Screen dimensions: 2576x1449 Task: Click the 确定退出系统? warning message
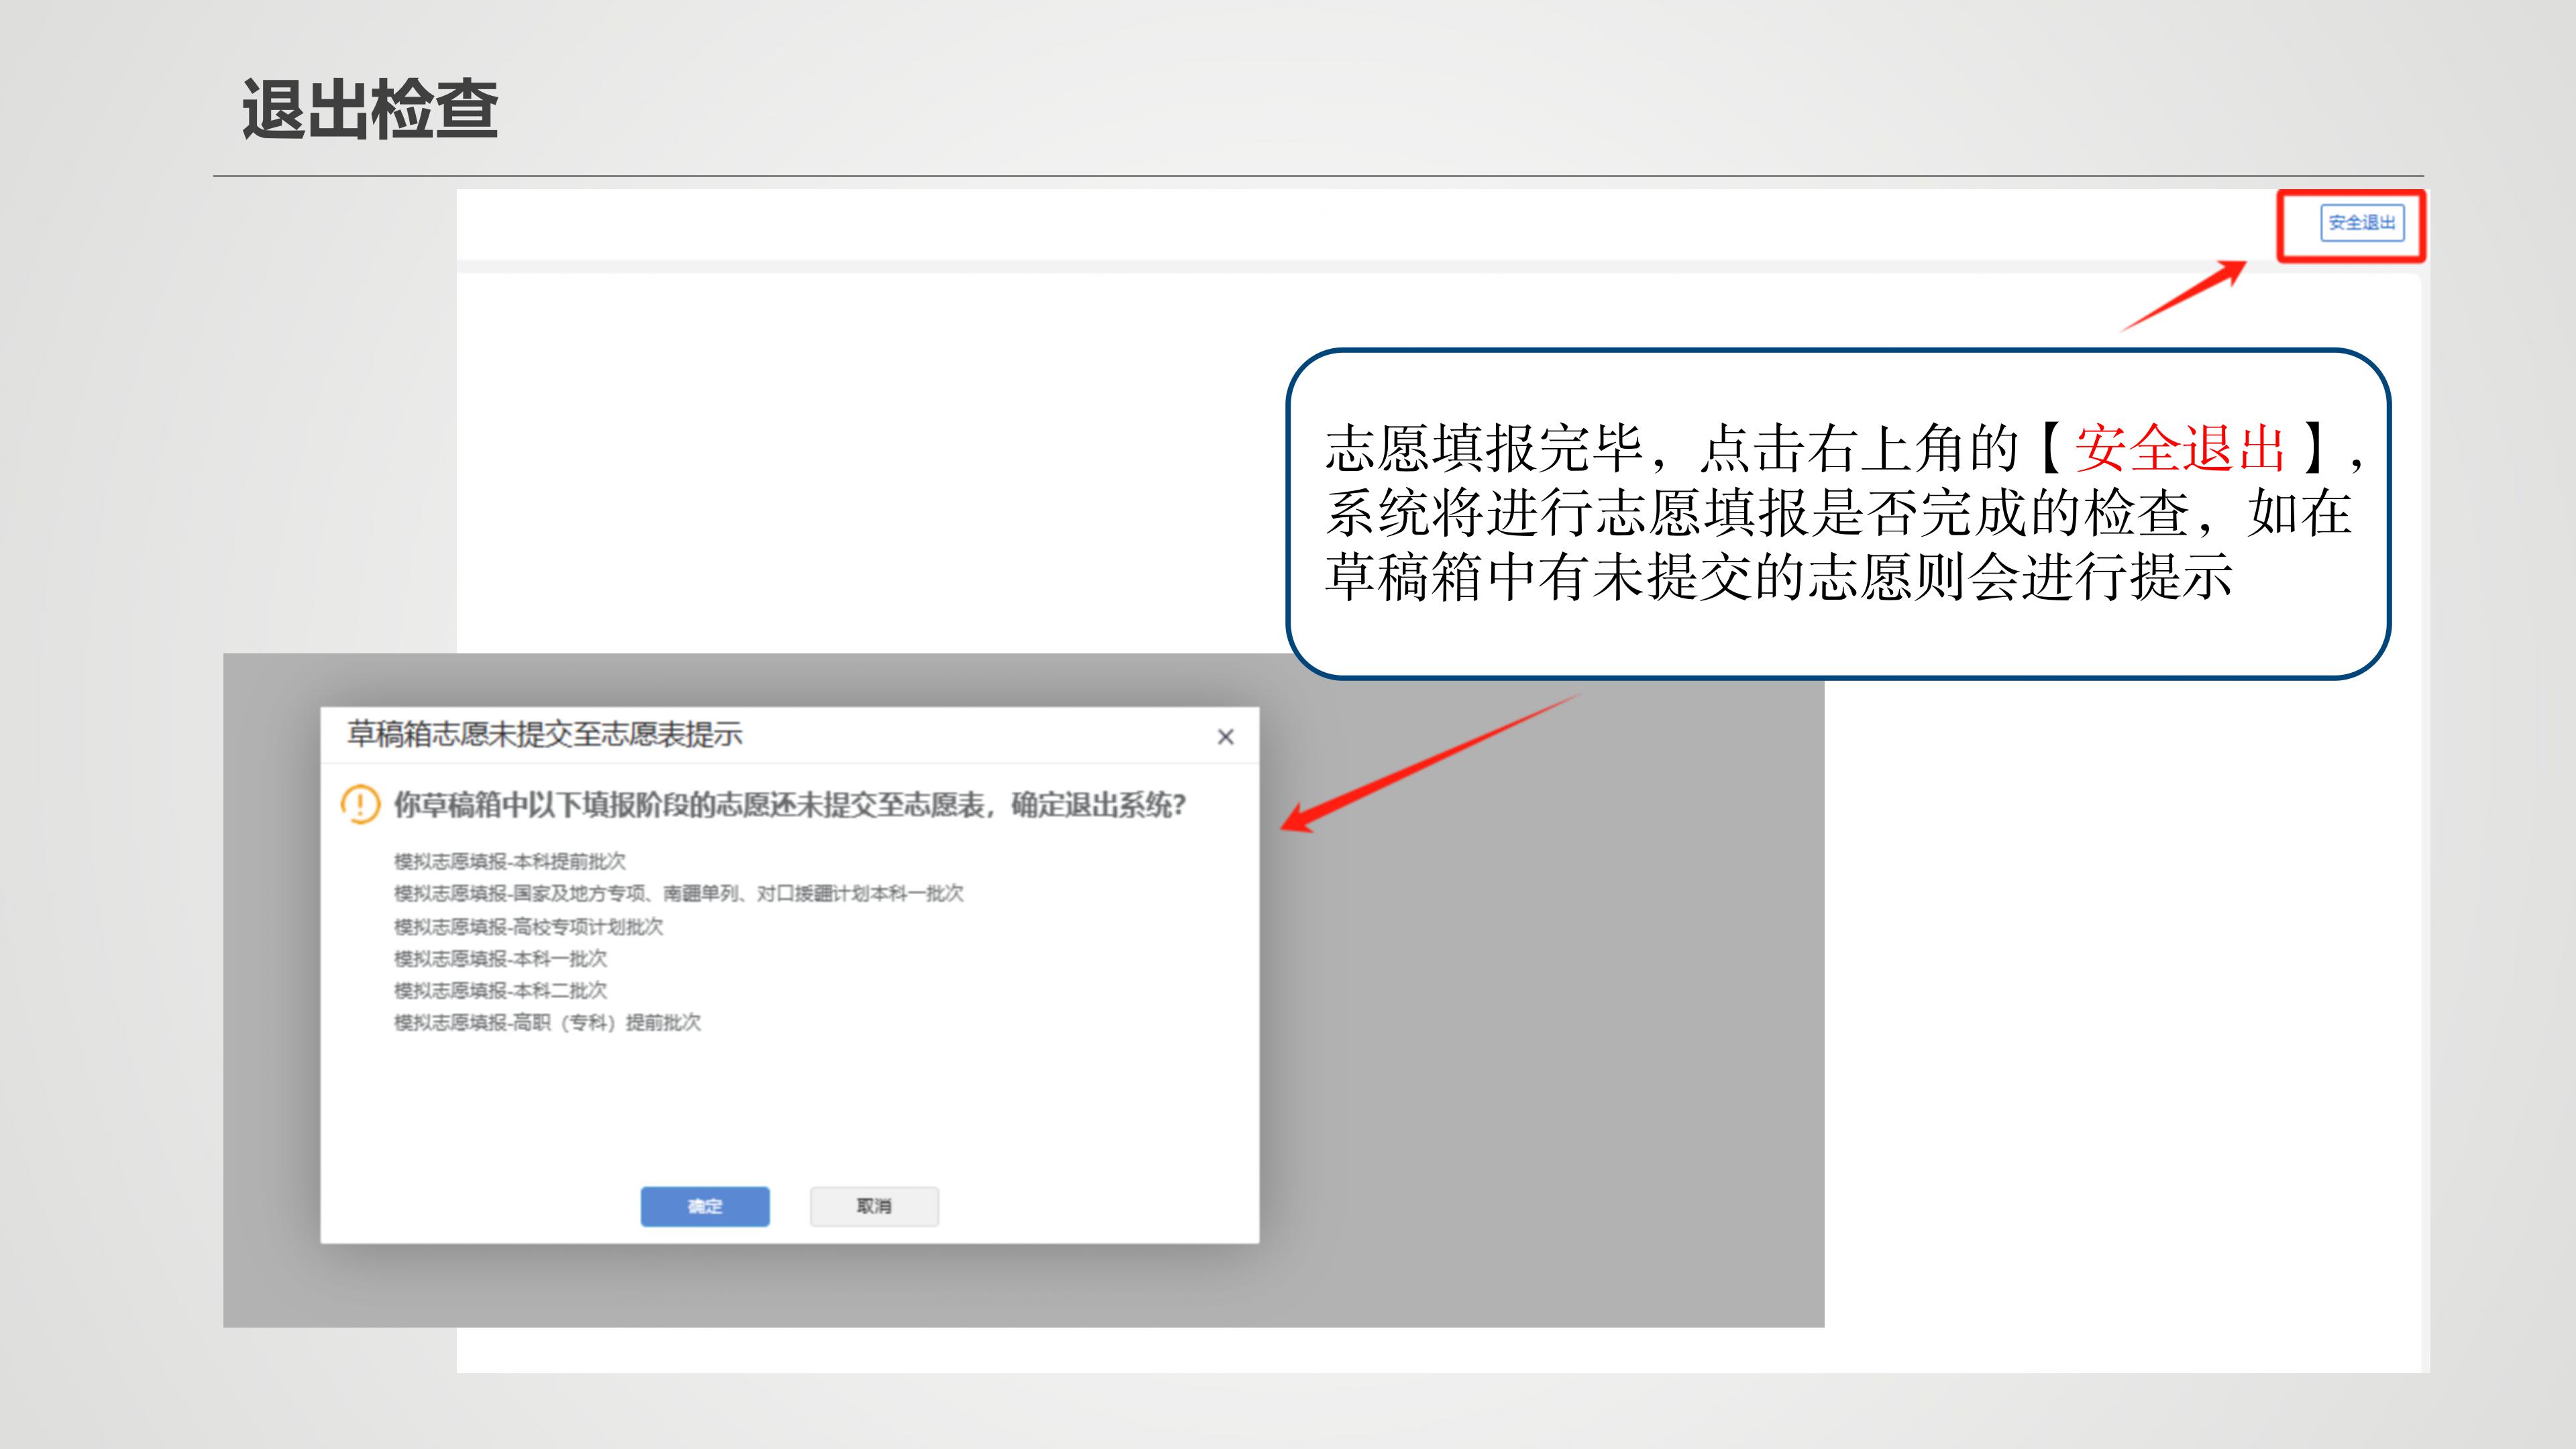(790, 805)
